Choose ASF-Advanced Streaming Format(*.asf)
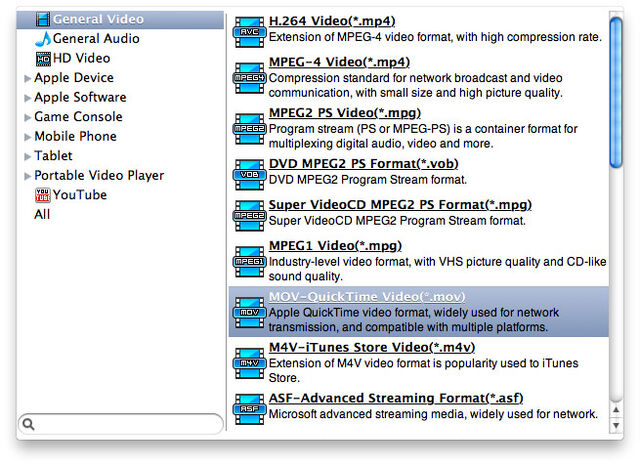Screen dimensions: 640x466 (x=396, y=398)
